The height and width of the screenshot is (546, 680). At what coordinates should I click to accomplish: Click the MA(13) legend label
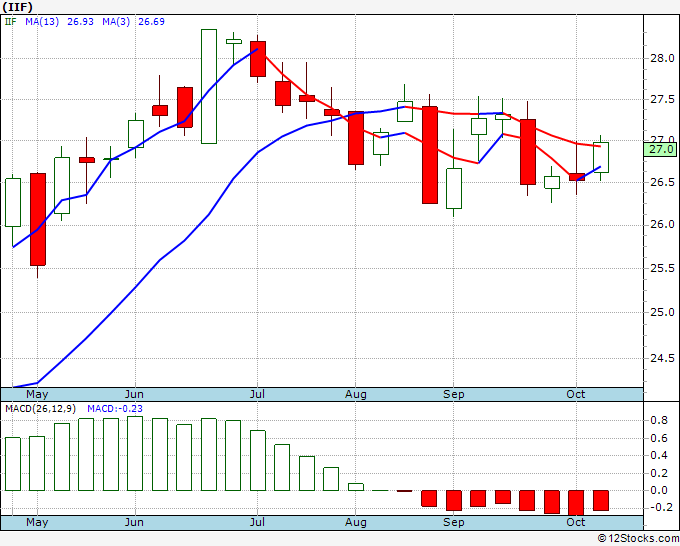click(x=42, y=22)
